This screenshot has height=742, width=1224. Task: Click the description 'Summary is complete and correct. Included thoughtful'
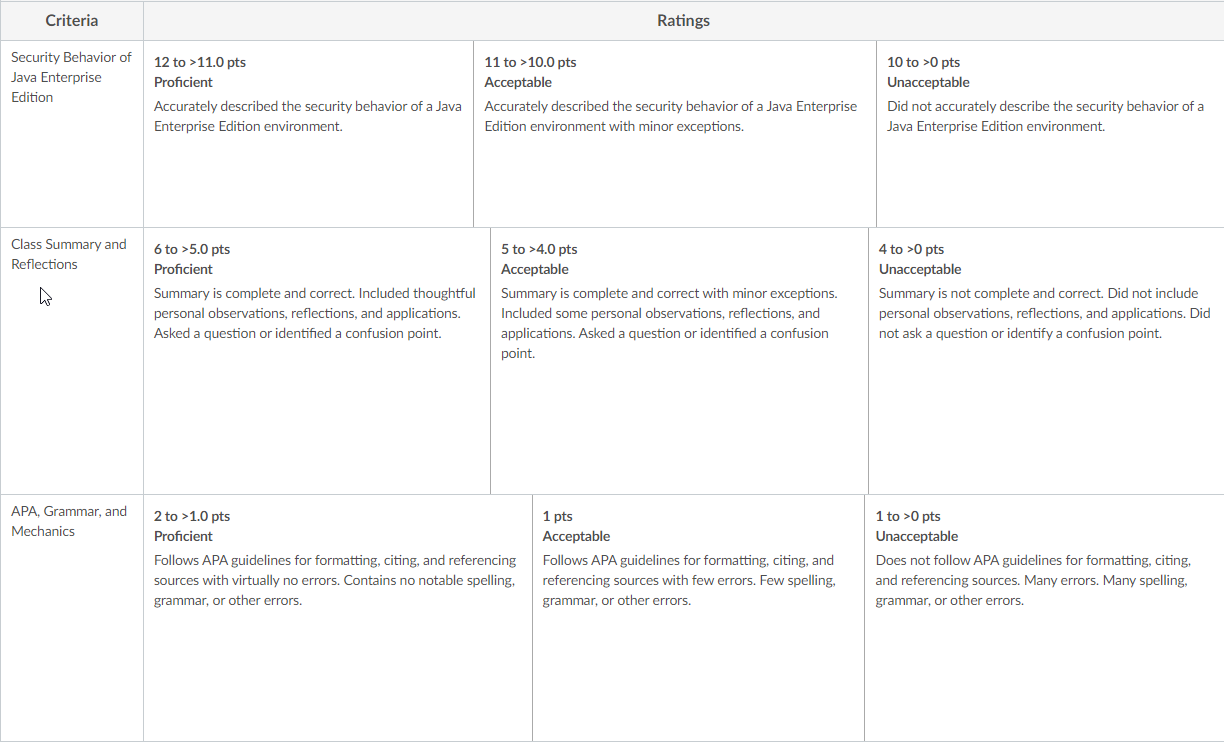tap(315, 293)
